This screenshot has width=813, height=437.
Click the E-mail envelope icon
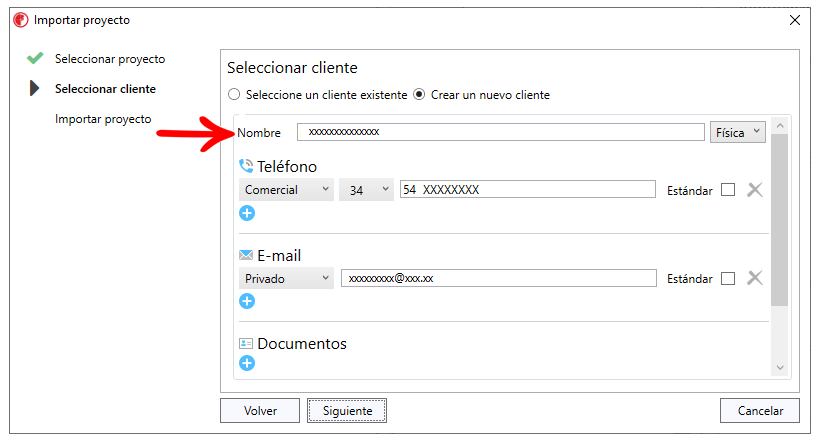tap(246, 255)
